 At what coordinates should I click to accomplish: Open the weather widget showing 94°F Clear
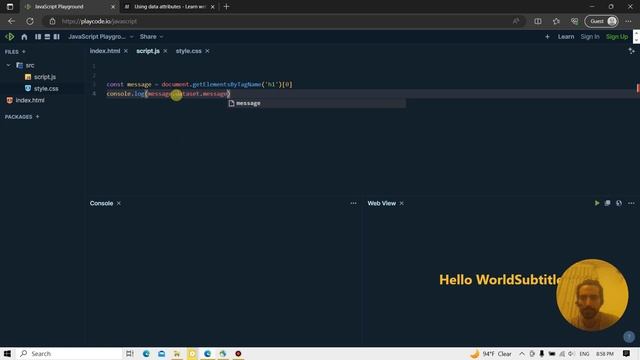click(491, 354)
